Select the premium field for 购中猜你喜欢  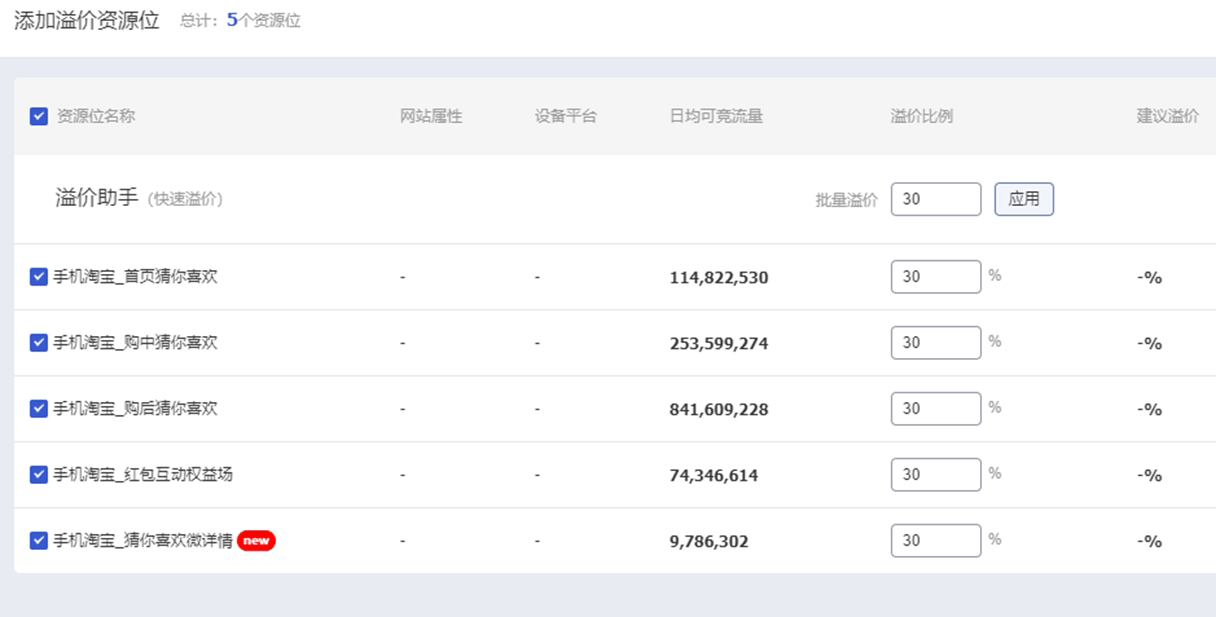point(935,343)
